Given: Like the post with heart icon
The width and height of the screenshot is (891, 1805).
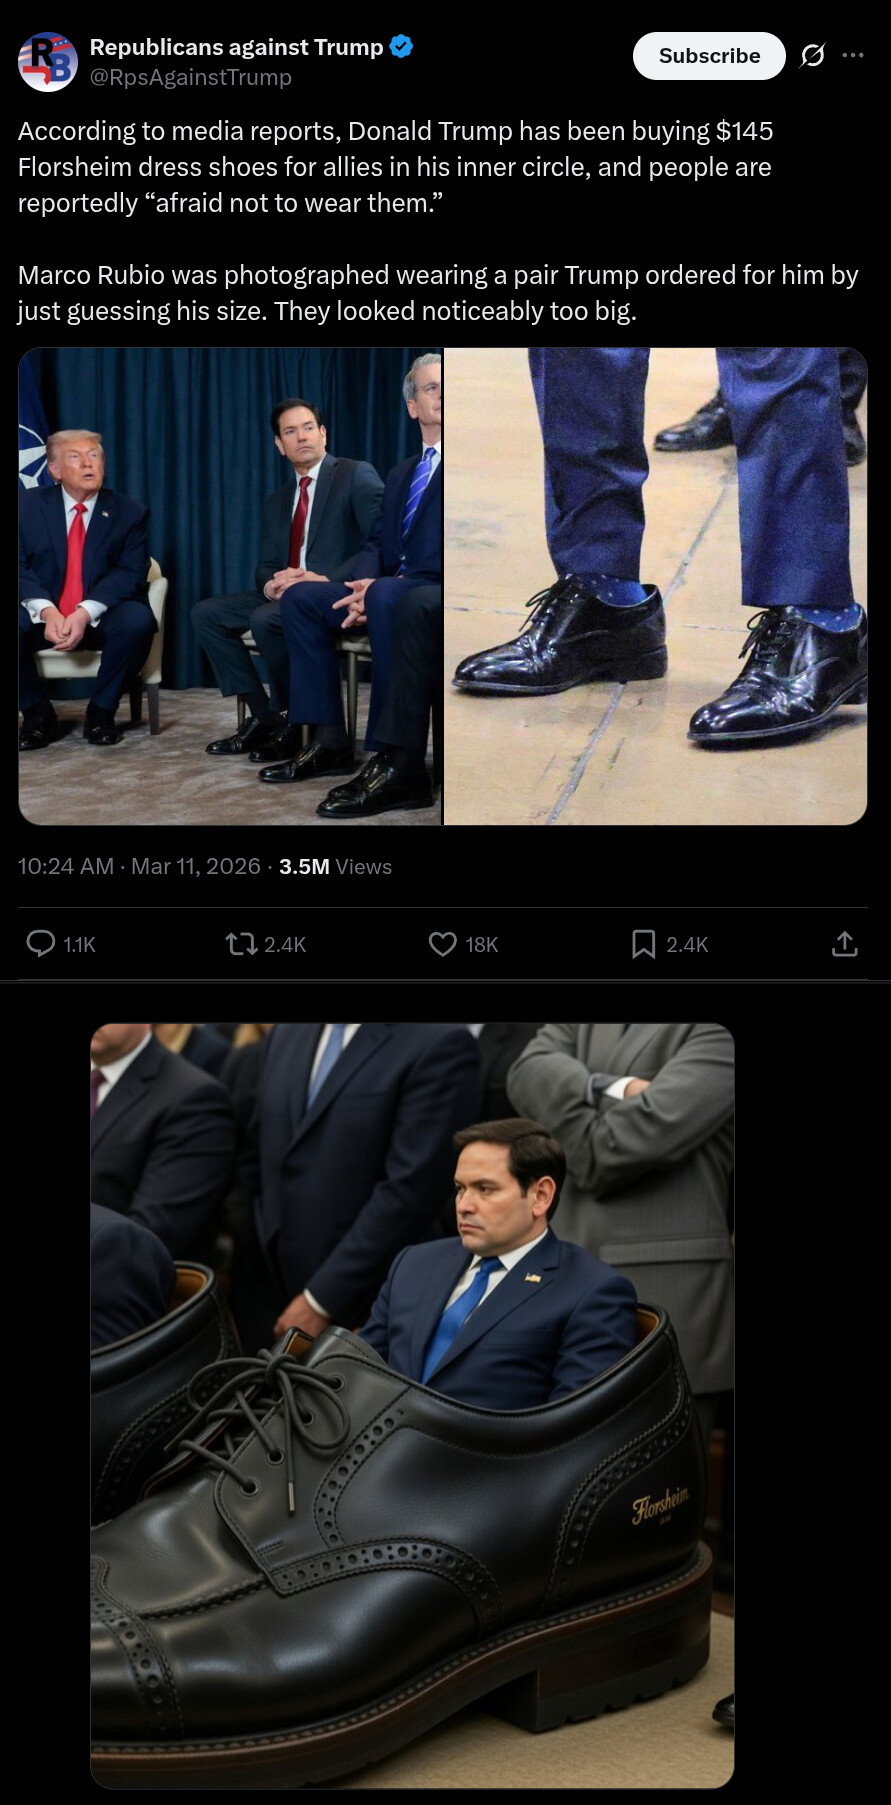Looking at the screenshot, I should [x=443, y=943].
